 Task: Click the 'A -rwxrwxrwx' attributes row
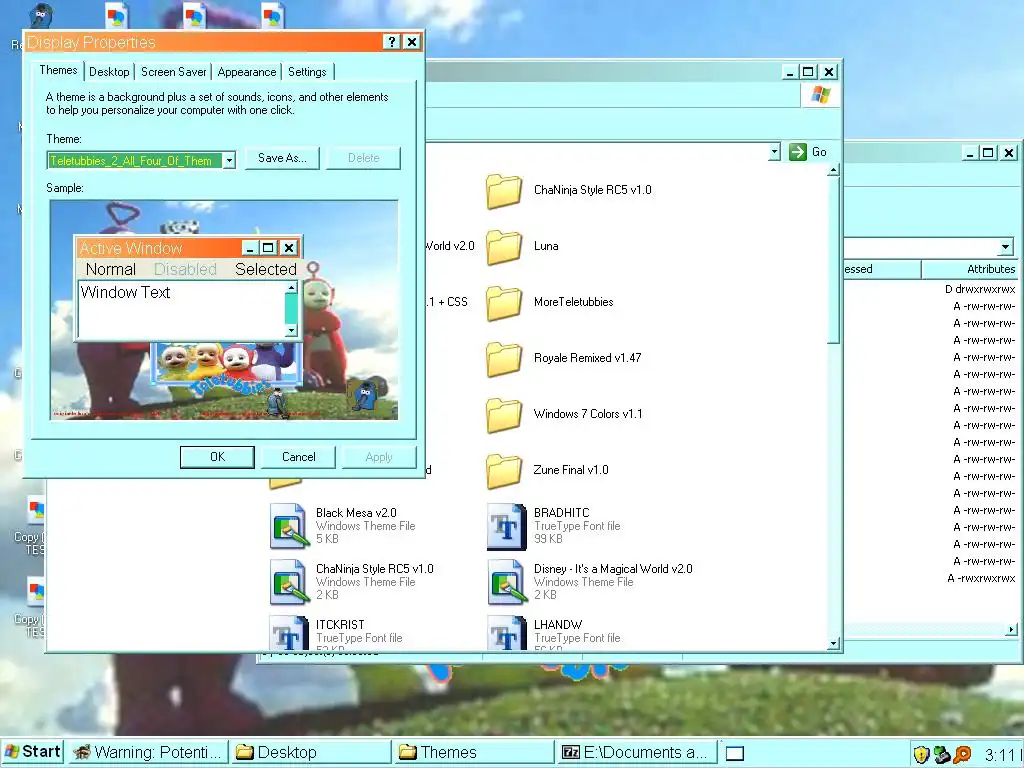pyautogui.click(x=981, y=578)
